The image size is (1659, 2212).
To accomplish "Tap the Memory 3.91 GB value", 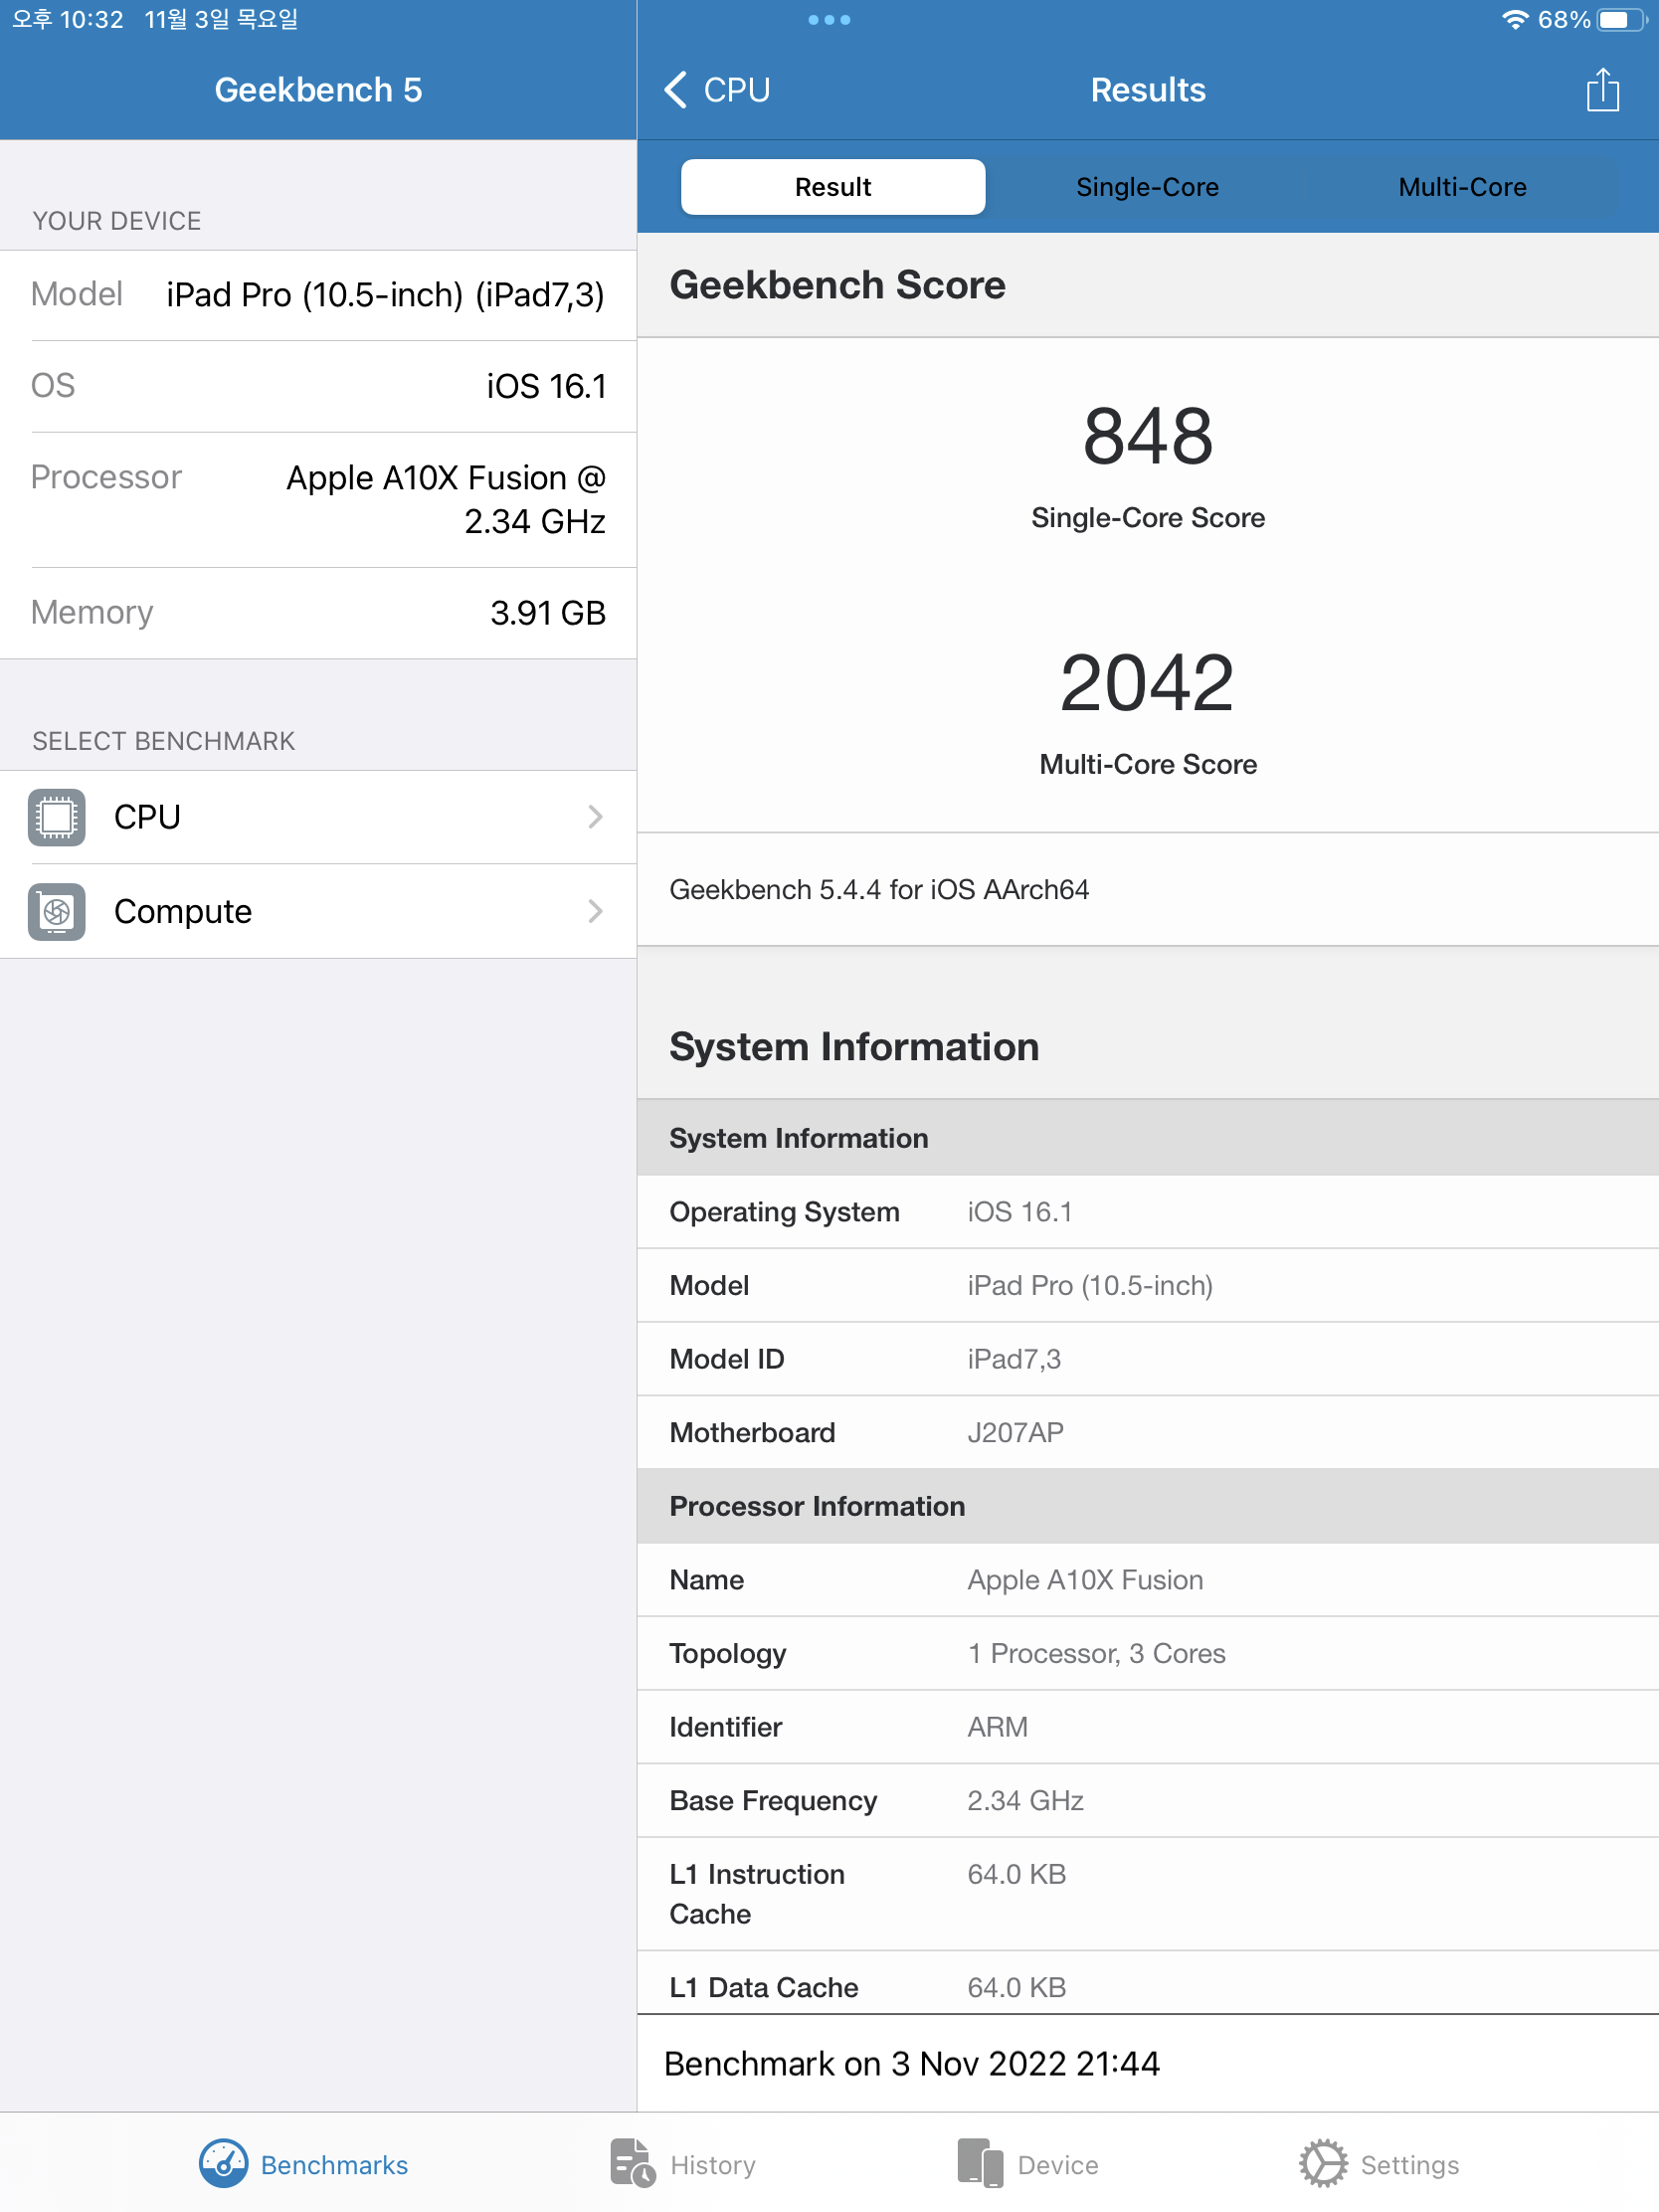I will (548, 613).
